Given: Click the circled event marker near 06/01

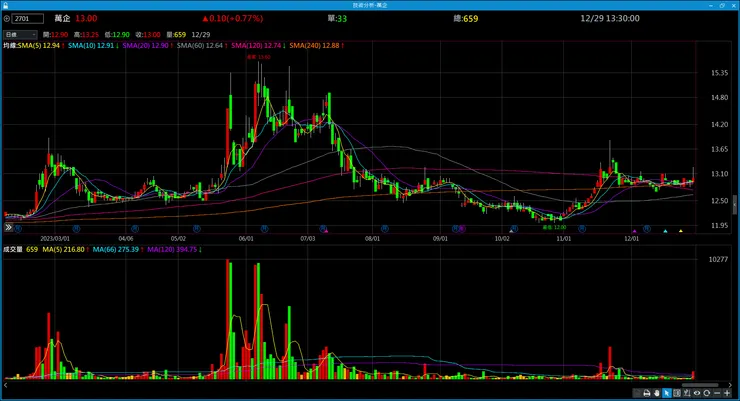Looking at the screenshot, I should coord(264,229).
